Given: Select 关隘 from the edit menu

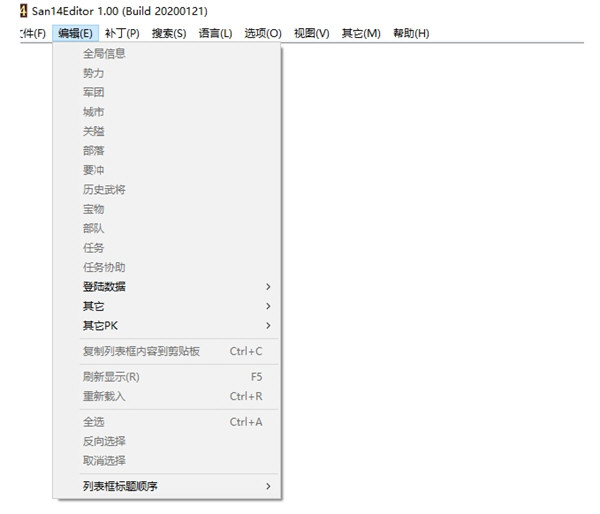Looking at the screenshot, I should [x=167, y=131].
